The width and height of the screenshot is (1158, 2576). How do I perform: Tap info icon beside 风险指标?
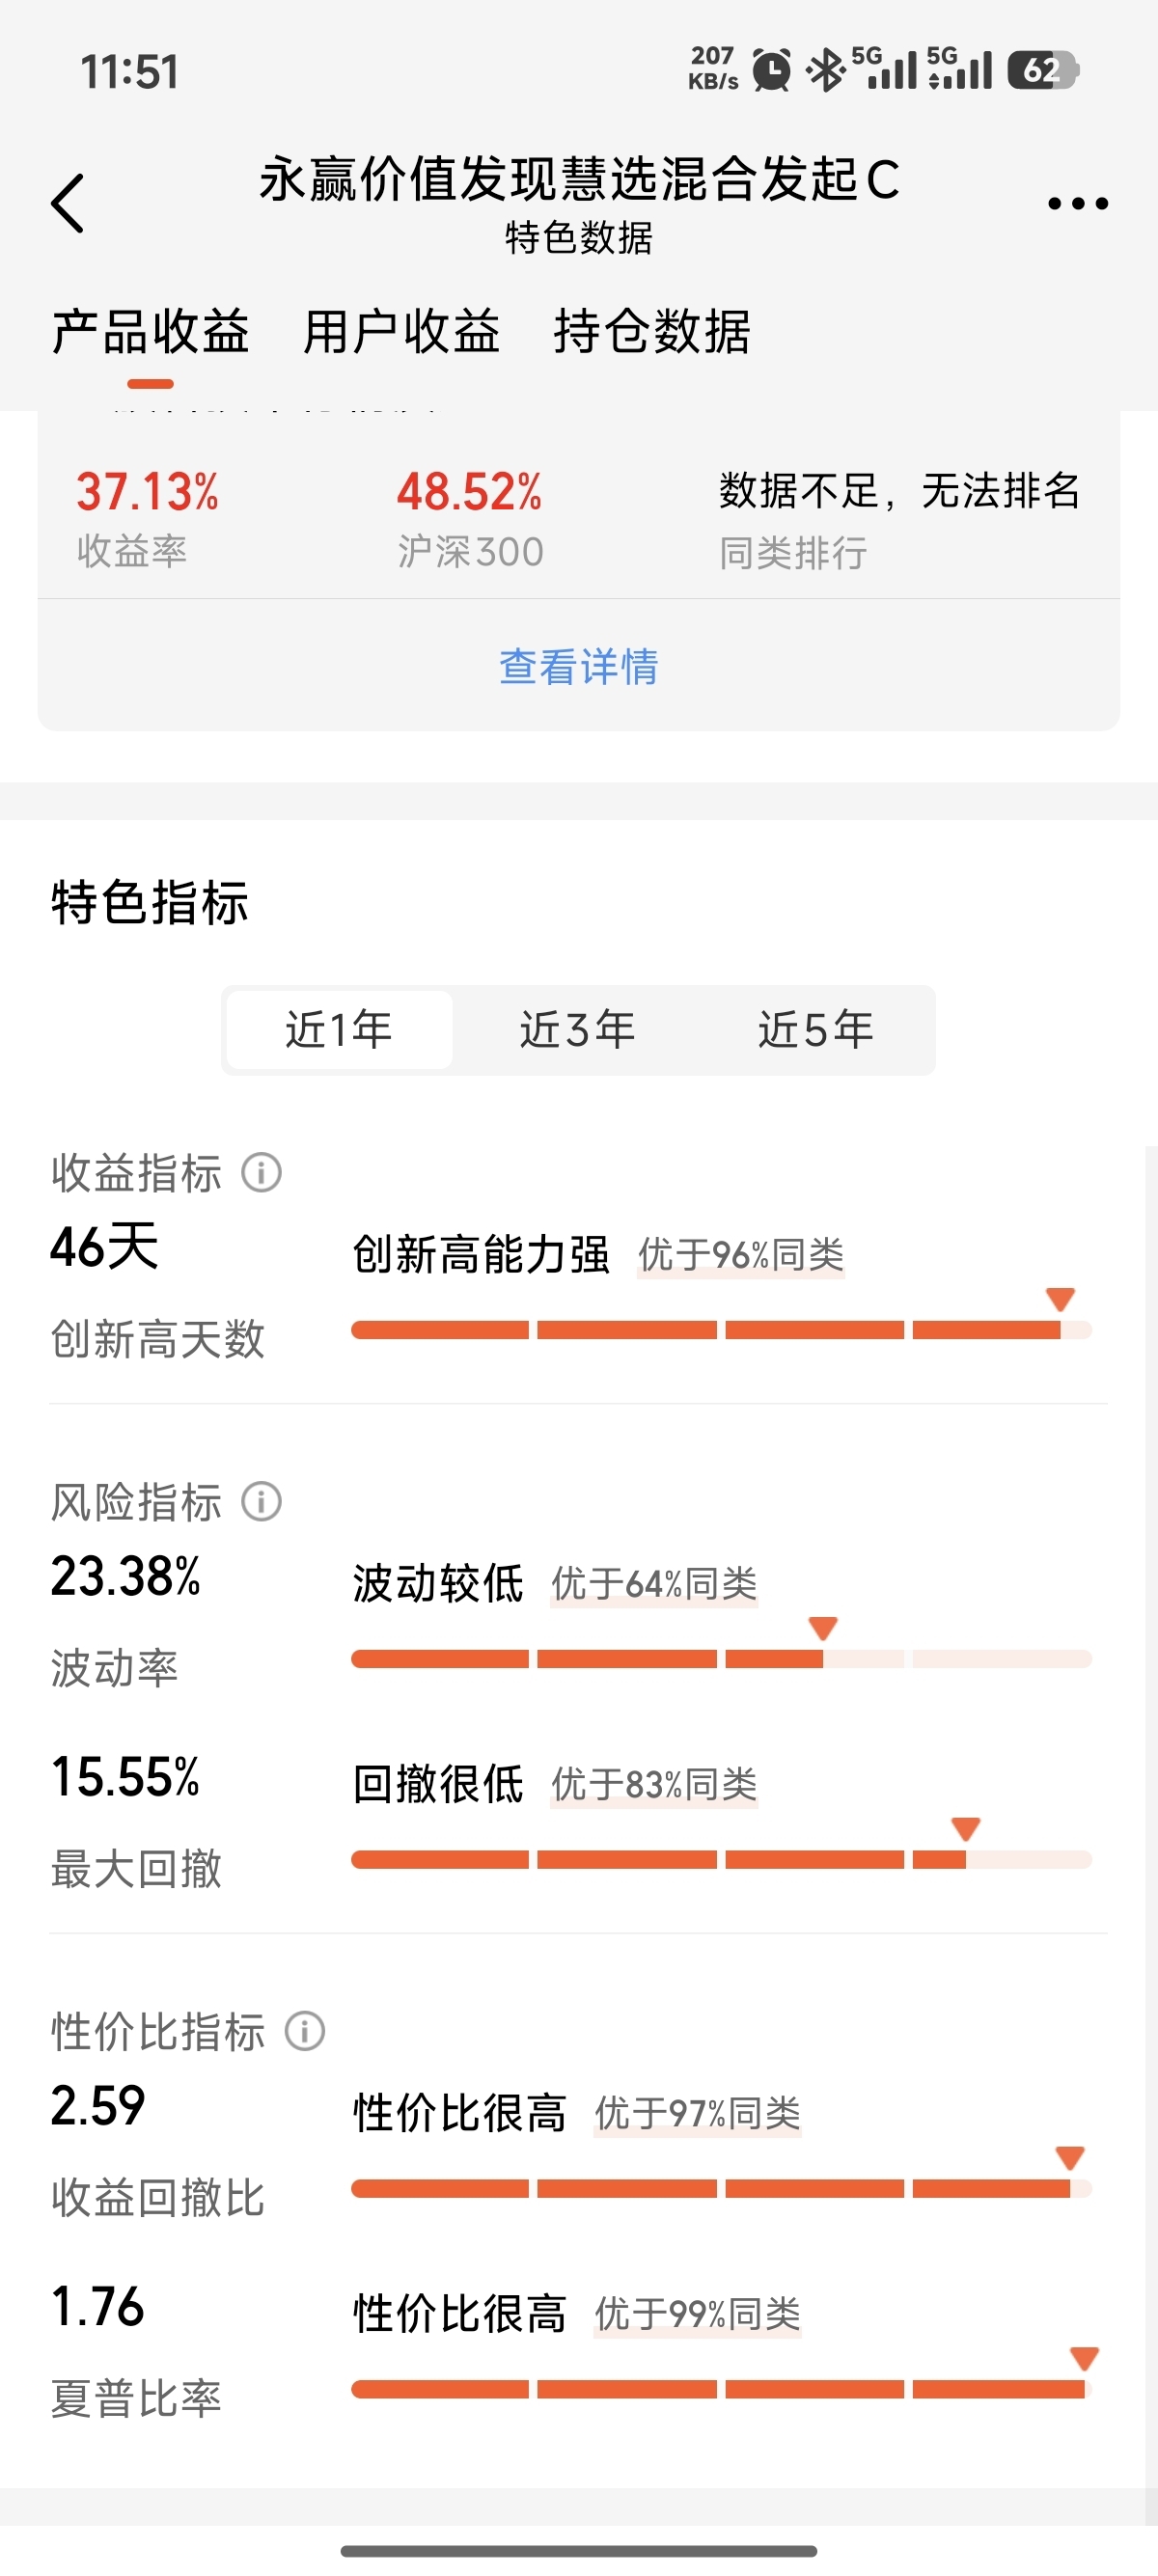(262, 1501)
